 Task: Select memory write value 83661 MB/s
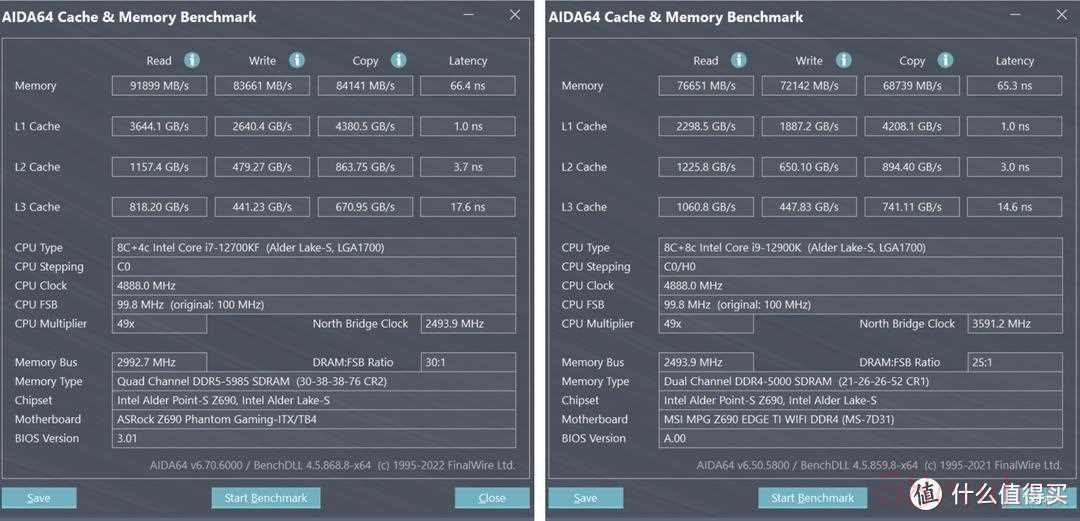[x=262, y=86]
